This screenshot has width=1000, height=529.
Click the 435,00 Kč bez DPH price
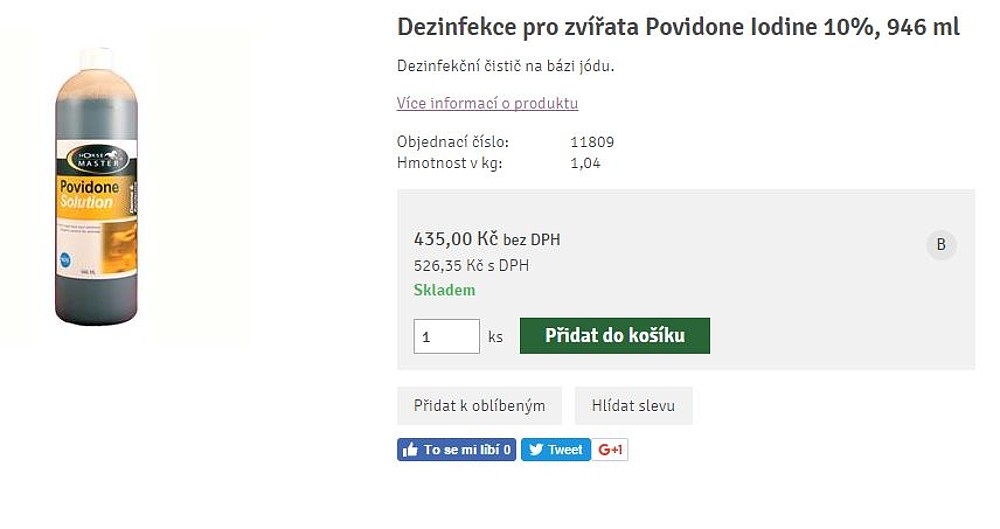[486, 239]
